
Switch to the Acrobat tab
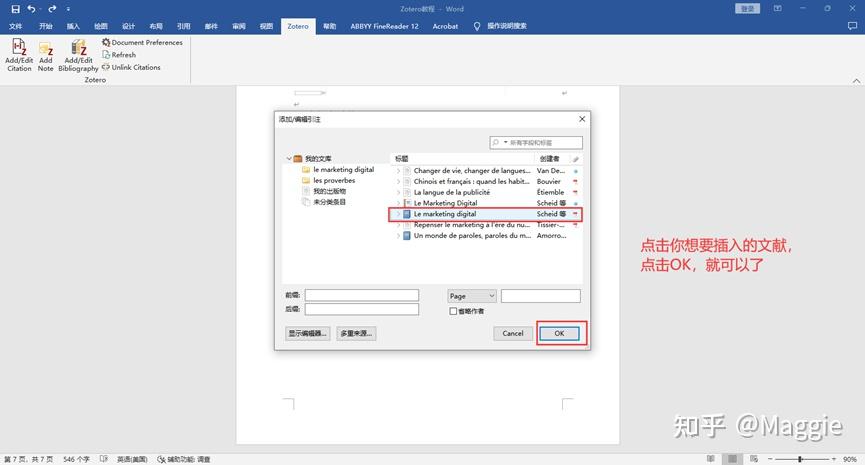click(x=445, y=26)
